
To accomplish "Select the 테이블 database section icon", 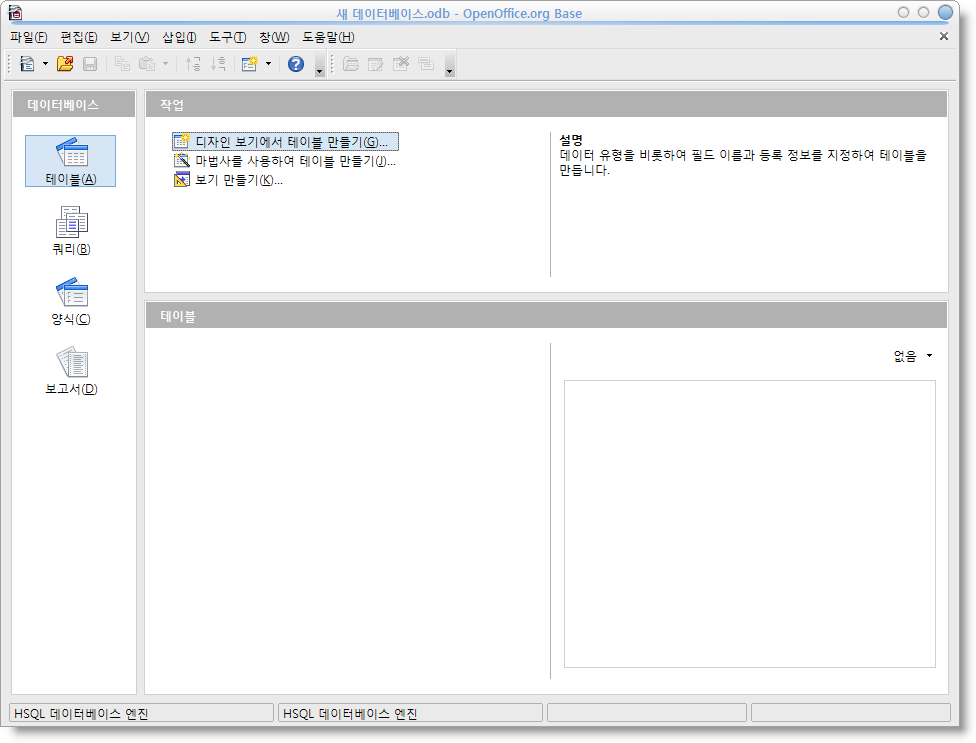I will (x=70, y=161).
